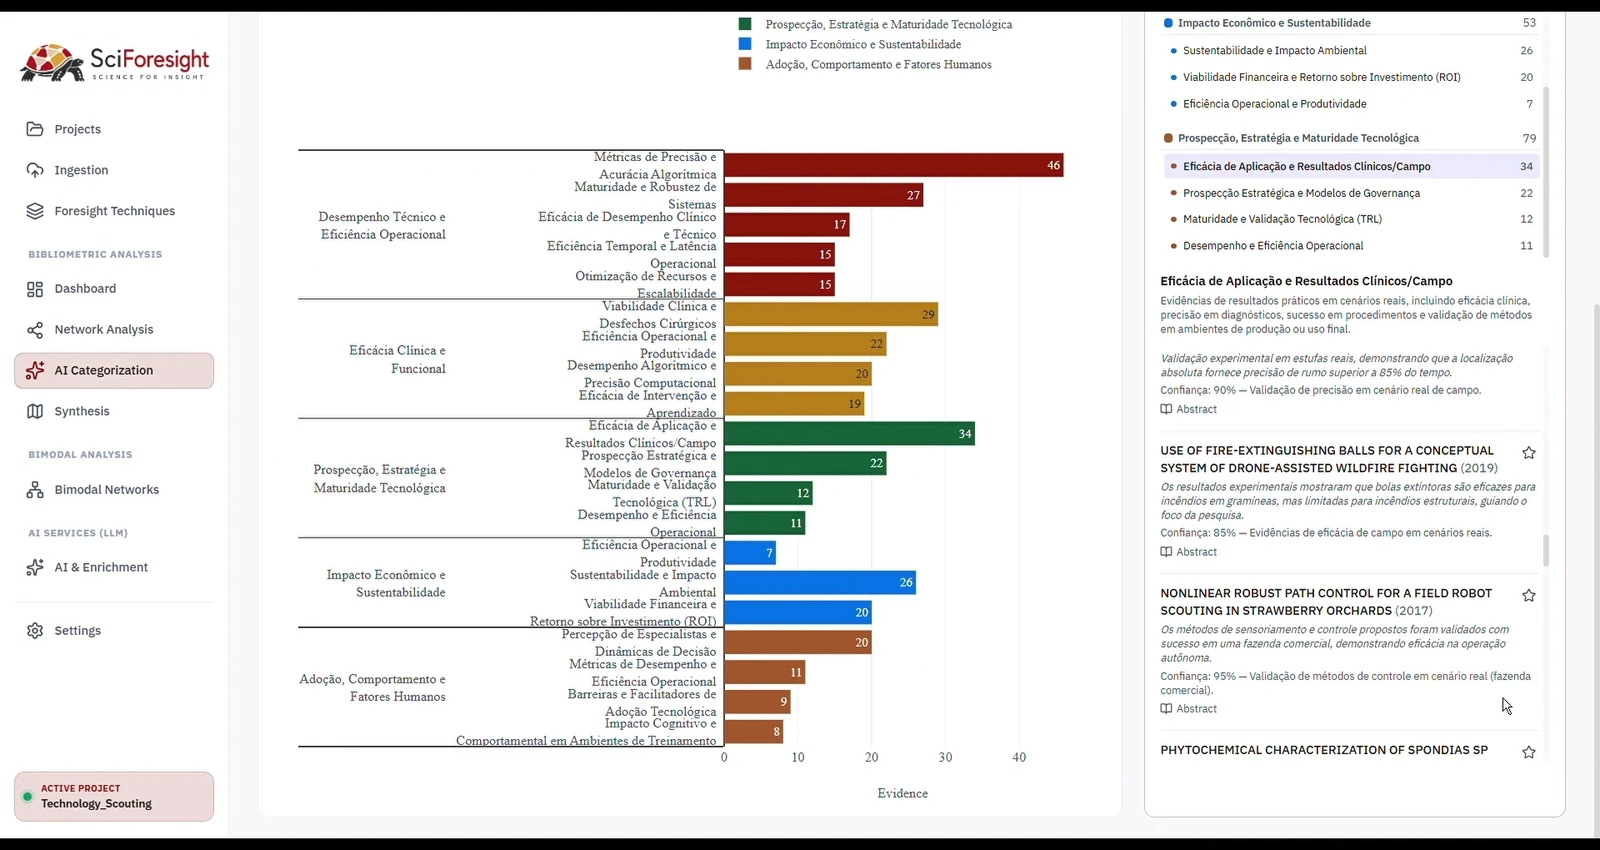Click the Settings gear icon
The width and height of the screenshot is (1600, 850).
tap(35, 631)
